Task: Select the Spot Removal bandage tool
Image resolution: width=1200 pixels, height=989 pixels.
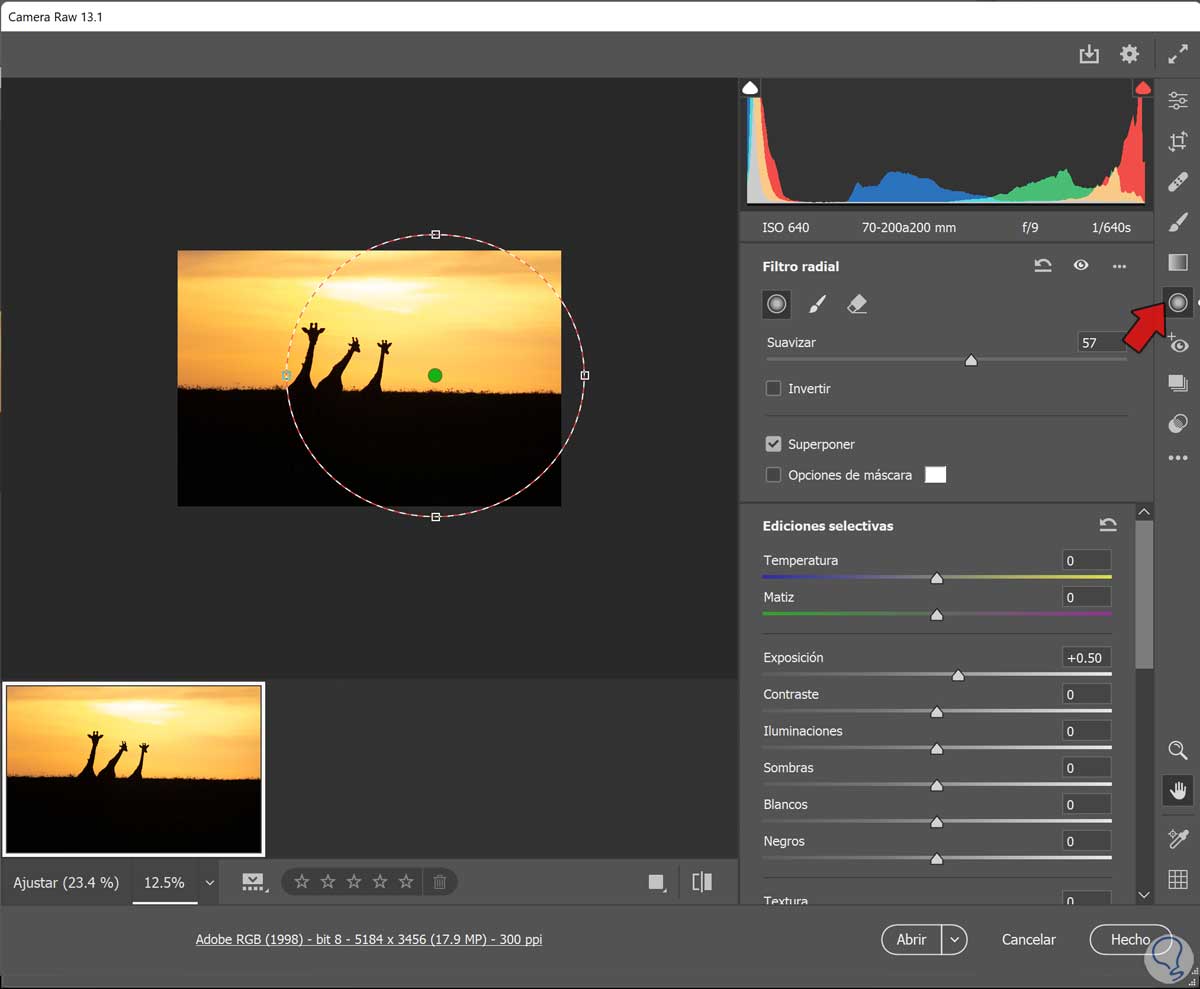Action: pos(1178,182)
